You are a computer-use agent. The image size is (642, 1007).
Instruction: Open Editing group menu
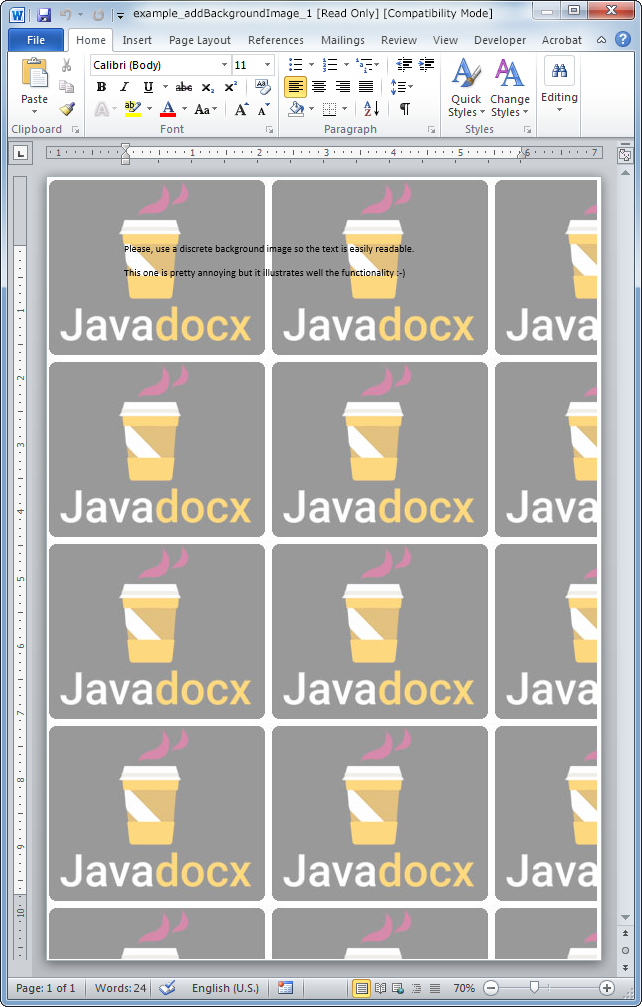(x=559, y=85)
